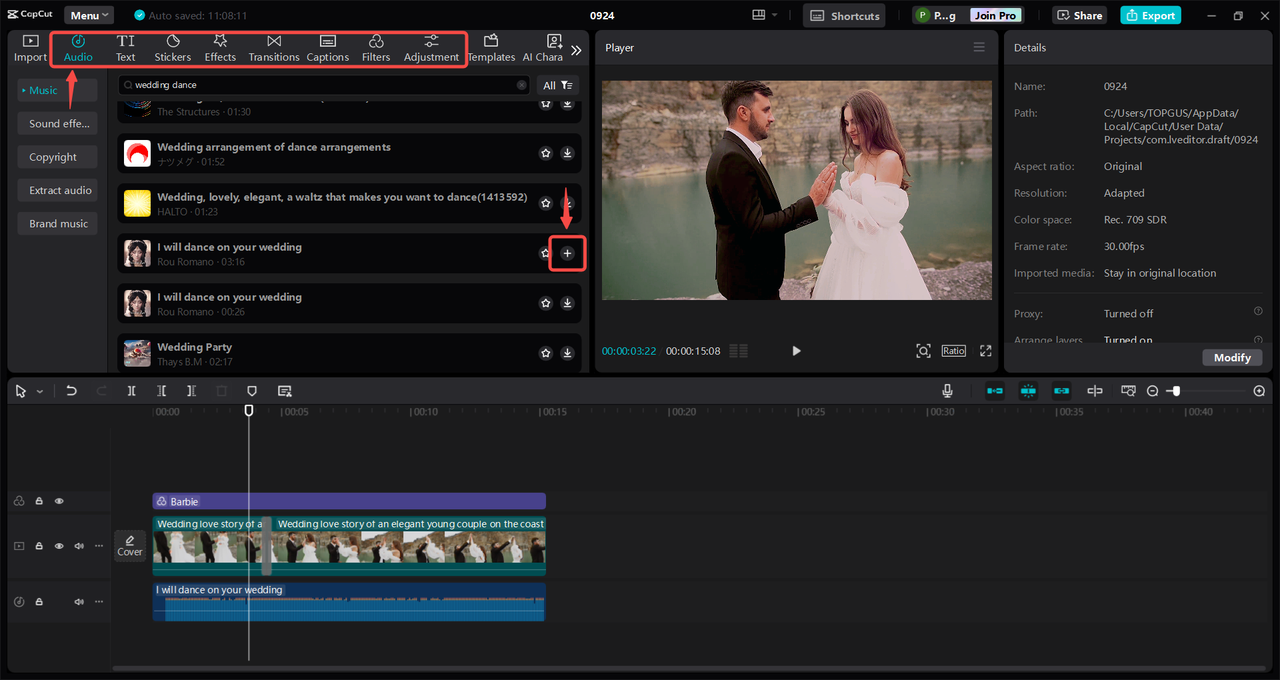Export the project
Screen dimensions: 1280x680
[x=1150, y=16]
